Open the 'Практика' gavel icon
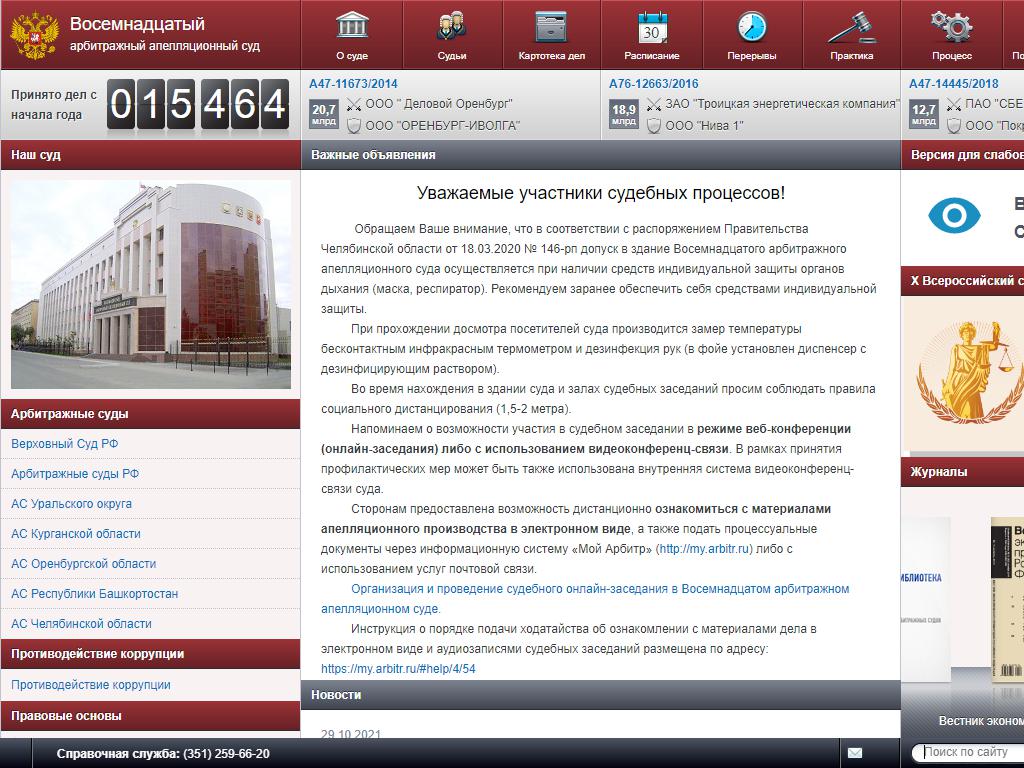 (851, 27)
